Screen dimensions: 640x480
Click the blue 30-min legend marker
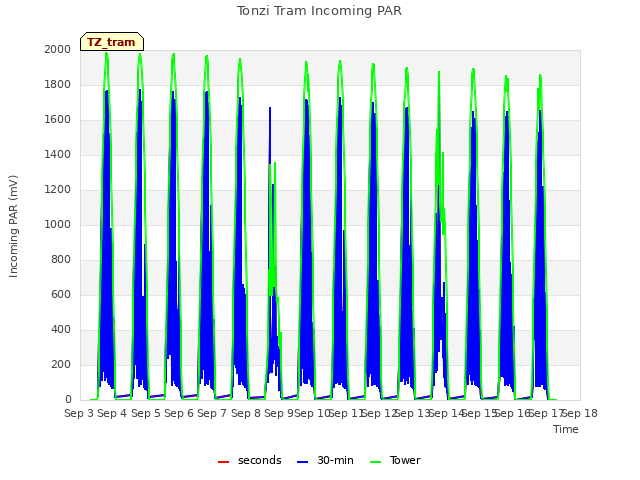302,462
